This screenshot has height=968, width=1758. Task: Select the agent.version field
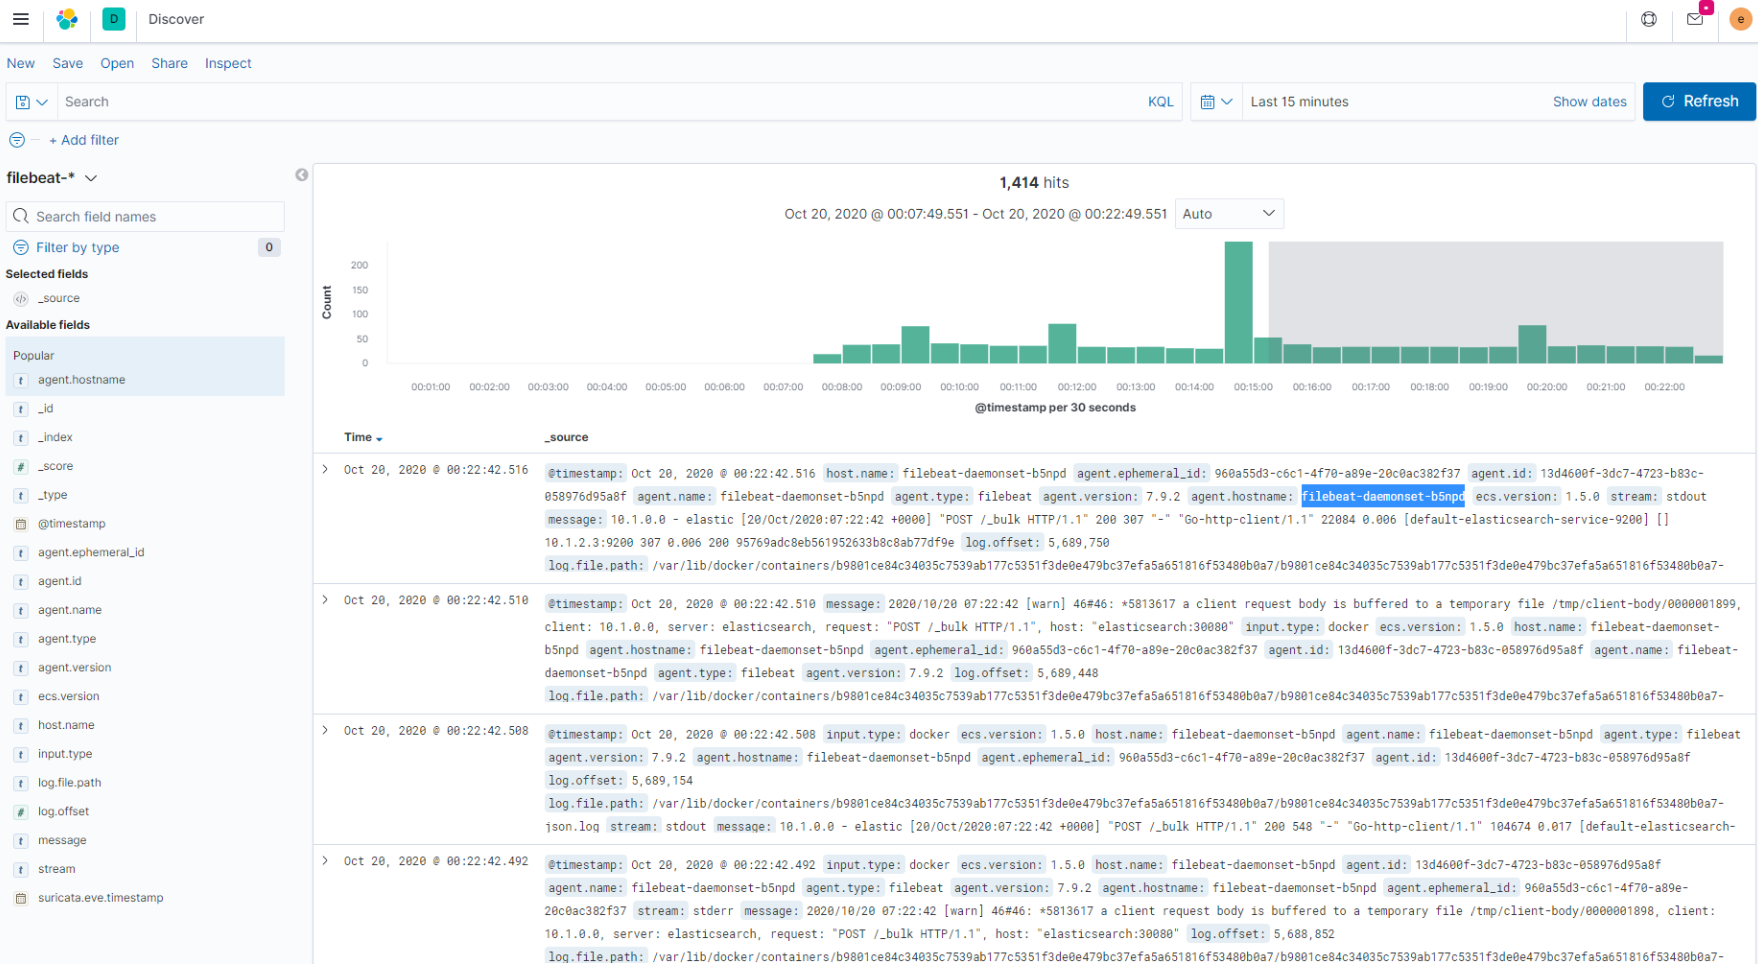point(74,668)
